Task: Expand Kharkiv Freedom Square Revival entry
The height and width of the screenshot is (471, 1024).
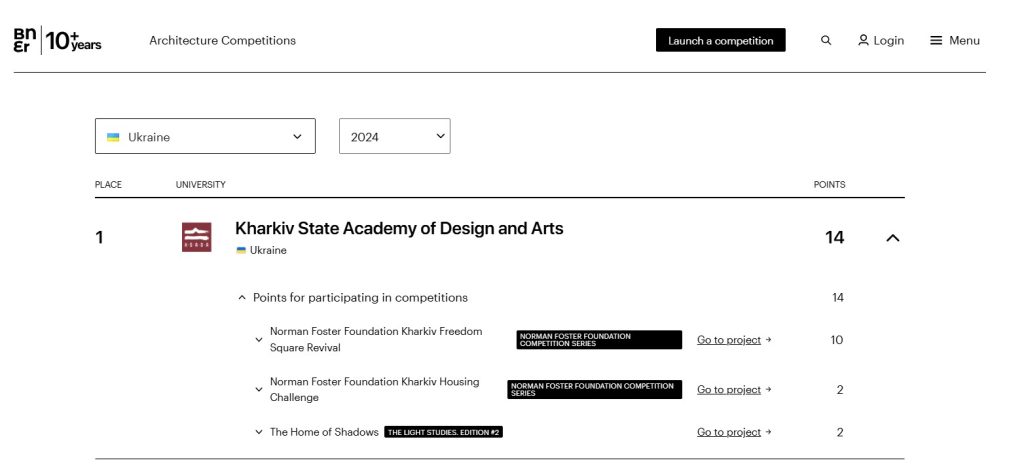Action: tap(259, 340)
